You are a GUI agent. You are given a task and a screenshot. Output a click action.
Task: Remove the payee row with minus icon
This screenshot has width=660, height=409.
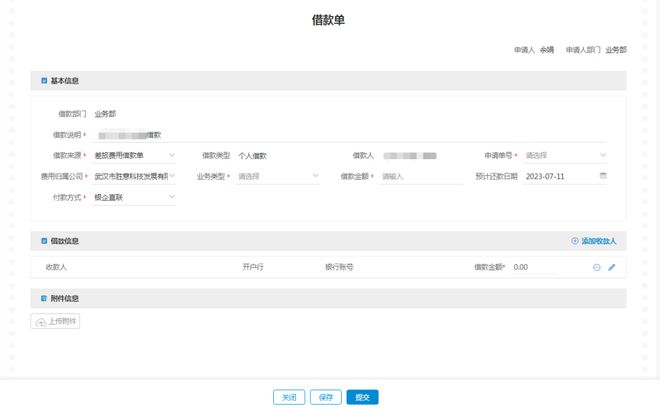click(x=596, y=267)
